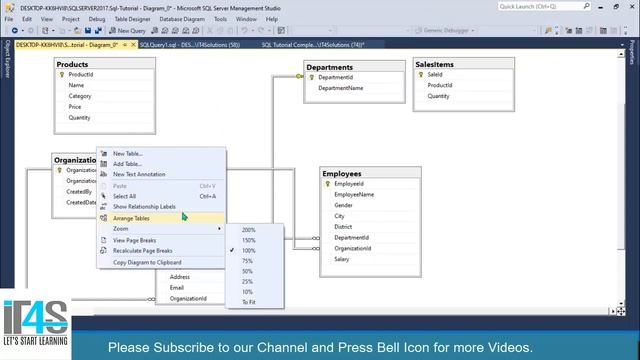Click the diagram vertical scrollbar up arrow
Image resolution: width=640 pixels, height=360 pixels.
click(x=621, y=54)
